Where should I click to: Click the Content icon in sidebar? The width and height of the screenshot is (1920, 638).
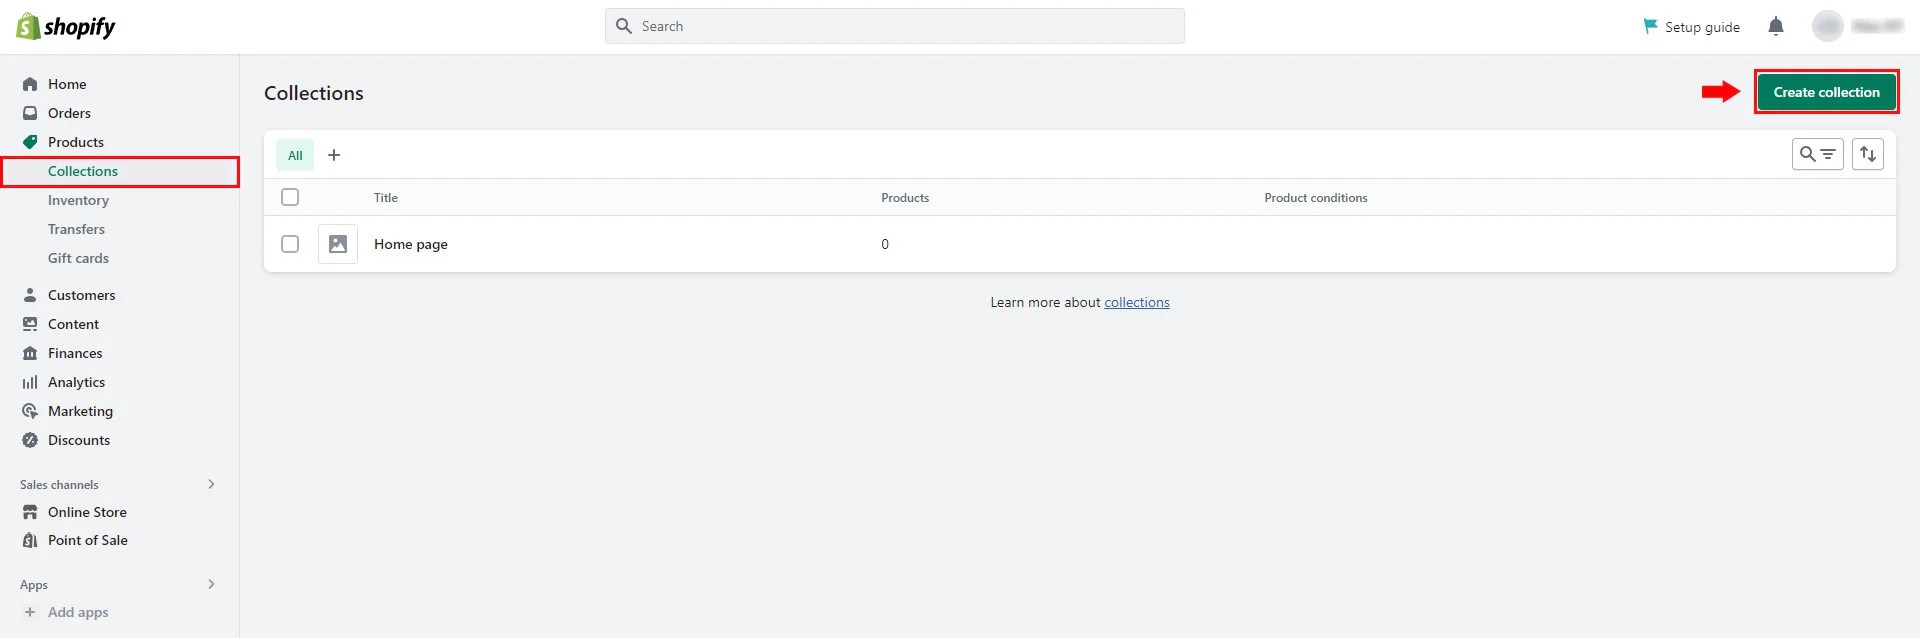tap(30, 324)
